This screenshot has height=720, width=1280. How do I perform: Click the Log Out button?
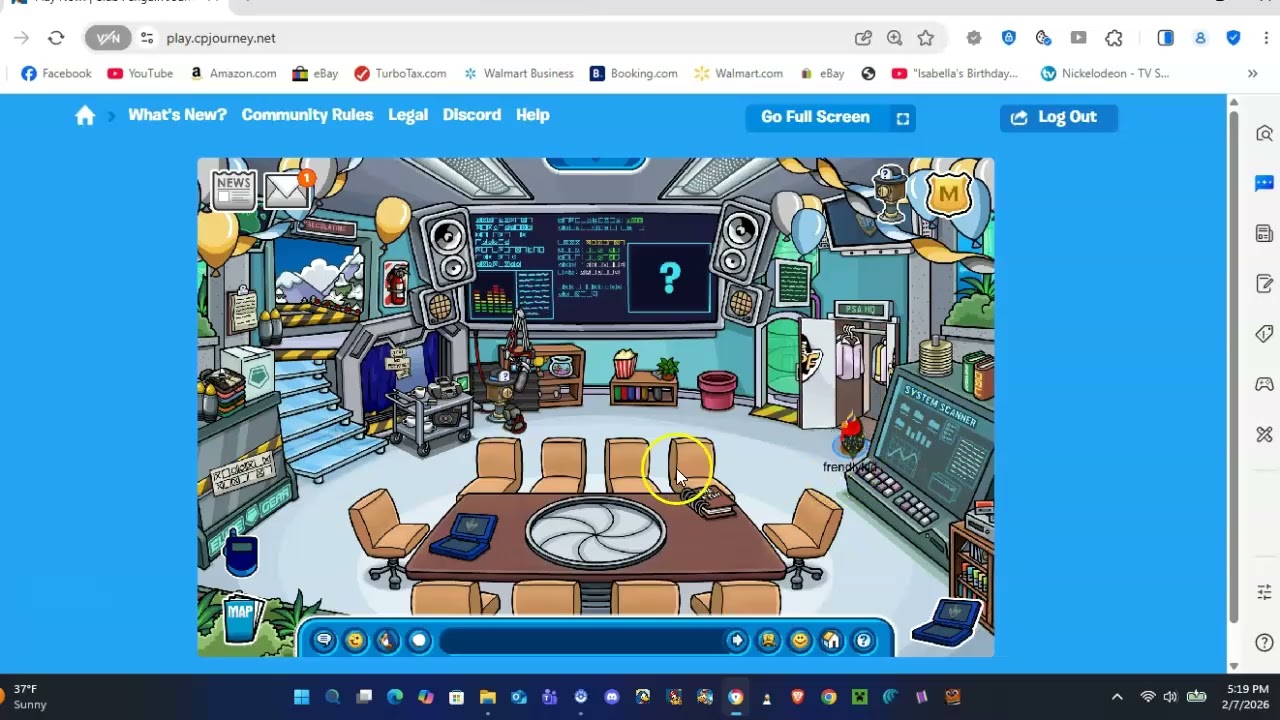tap(1059, 118)
